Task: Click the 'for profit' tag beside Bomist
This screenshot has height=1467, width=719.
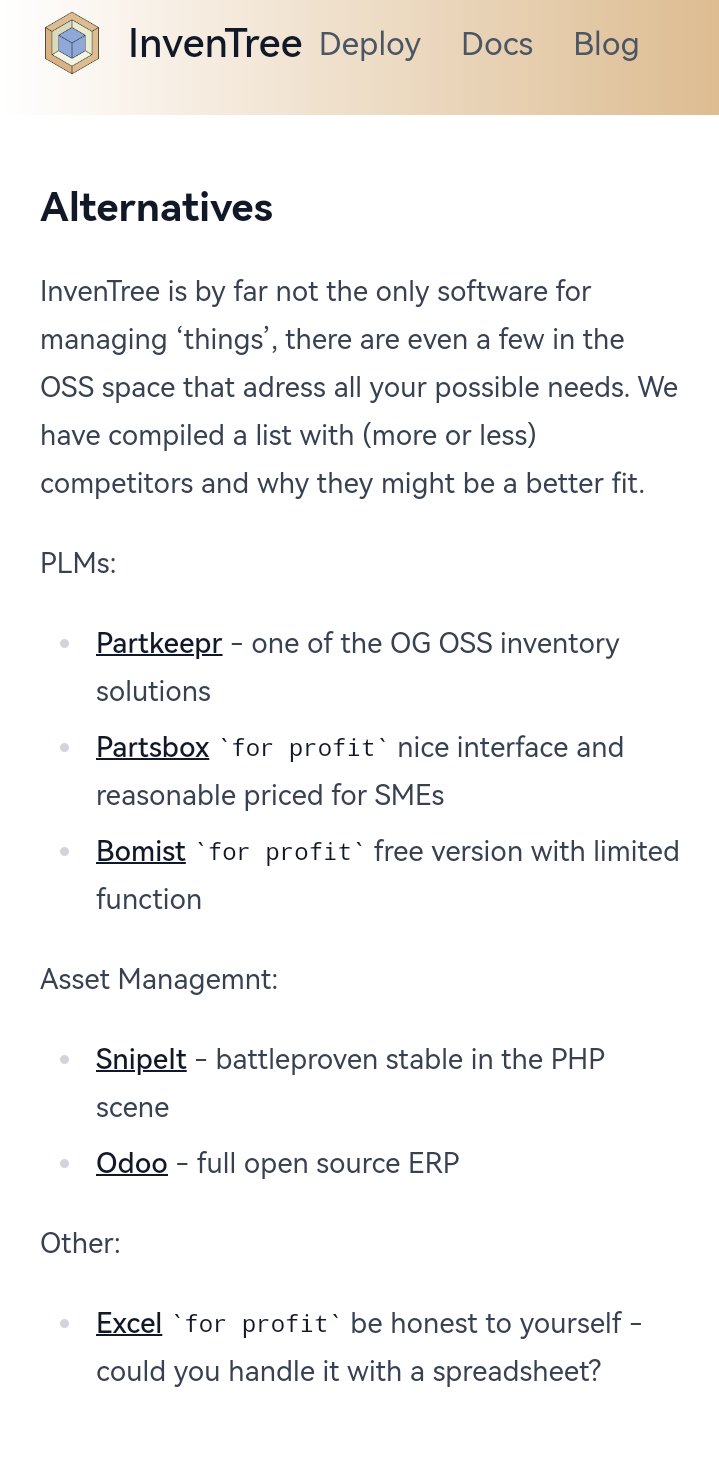Action: coord(281,852)
